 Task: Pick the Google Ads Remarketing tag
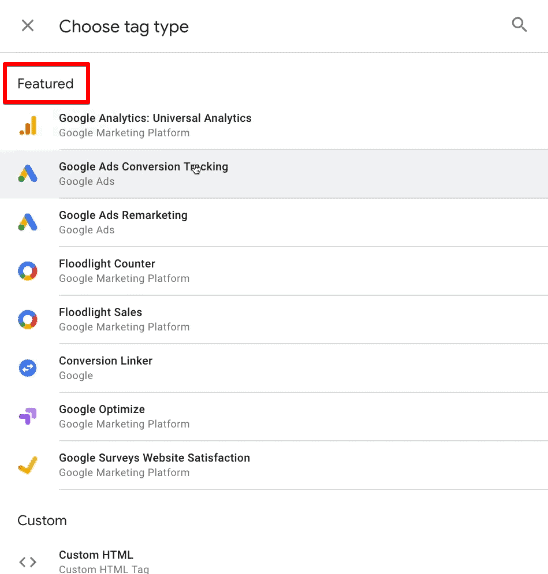click(274, 222)
